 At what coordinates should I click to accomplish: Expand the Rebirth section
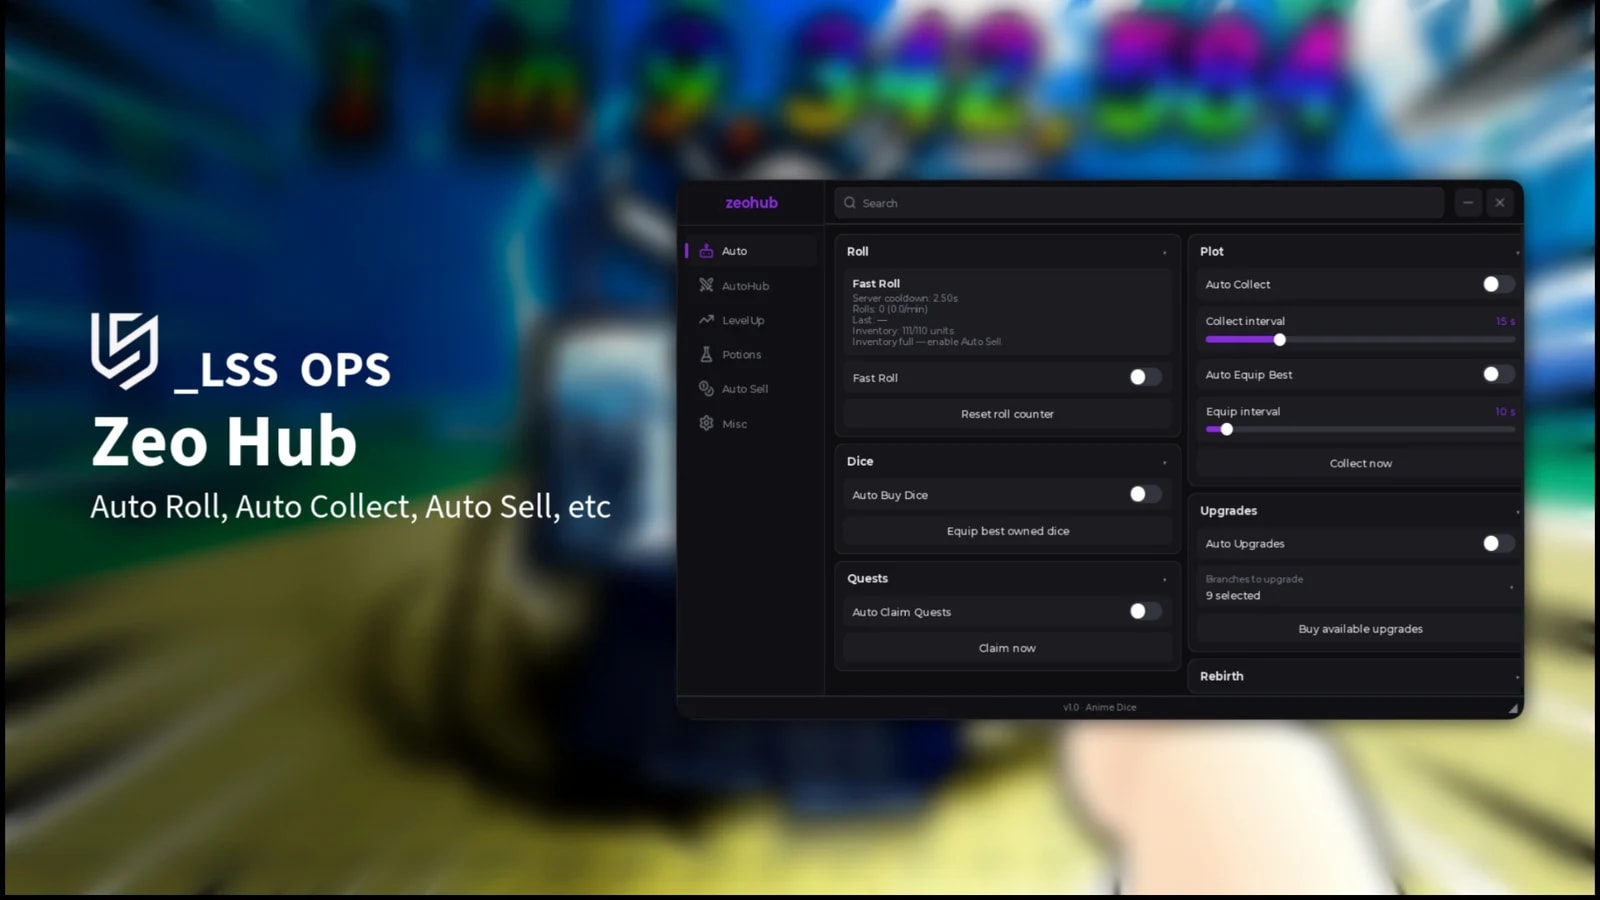click(1517, 677)
